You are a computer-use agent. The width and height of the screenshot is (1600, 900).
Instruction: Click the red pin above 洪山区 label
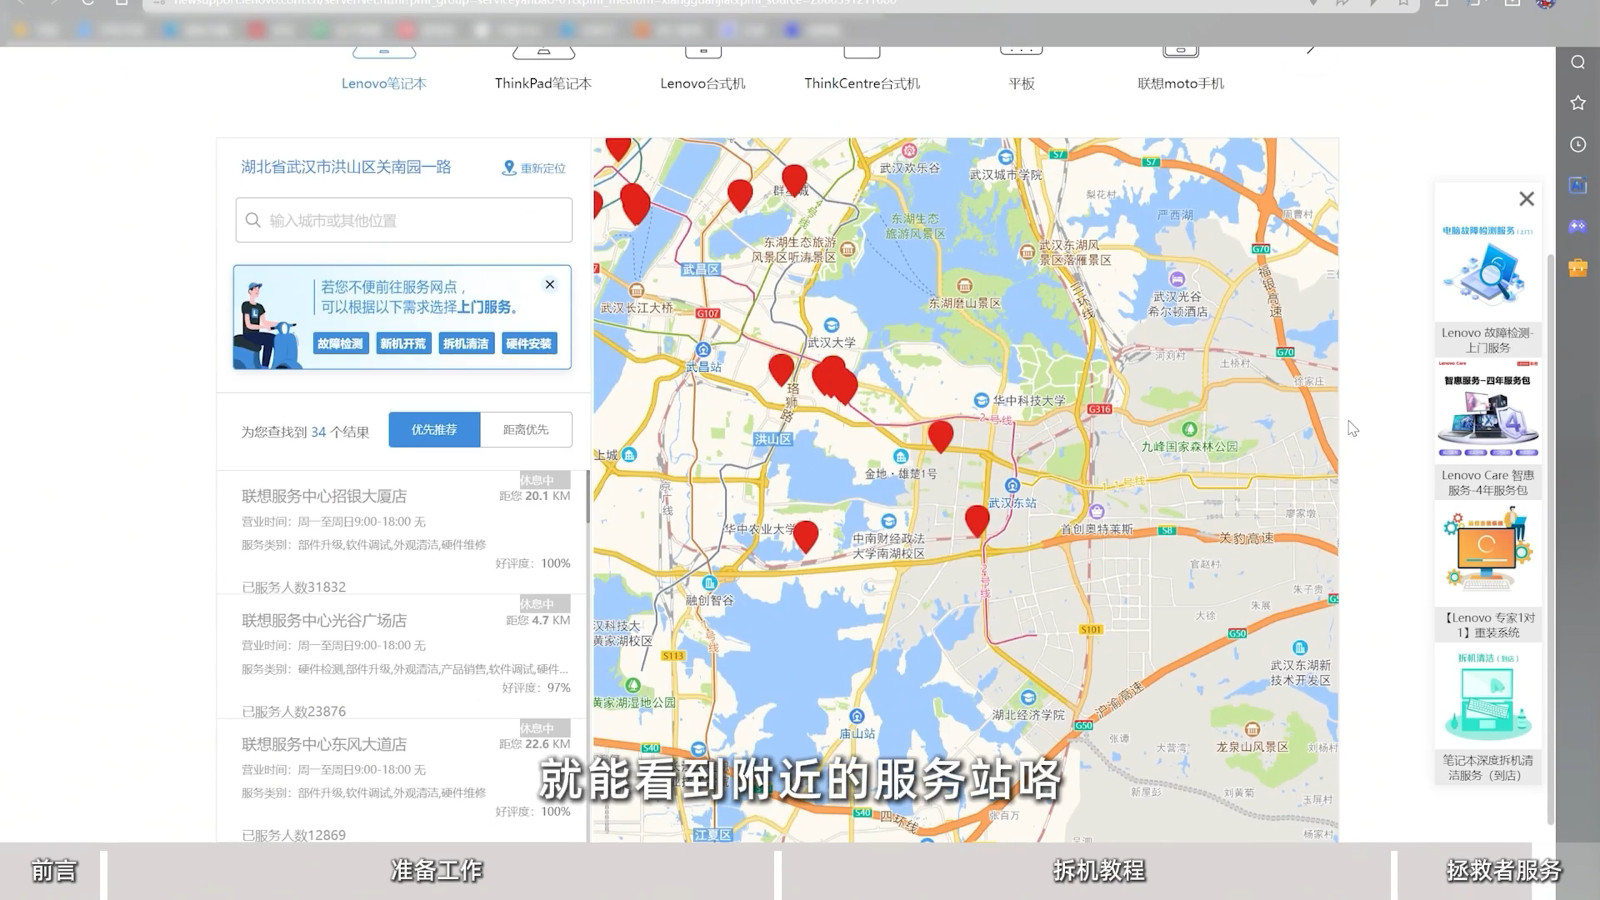tap(781, 369)
